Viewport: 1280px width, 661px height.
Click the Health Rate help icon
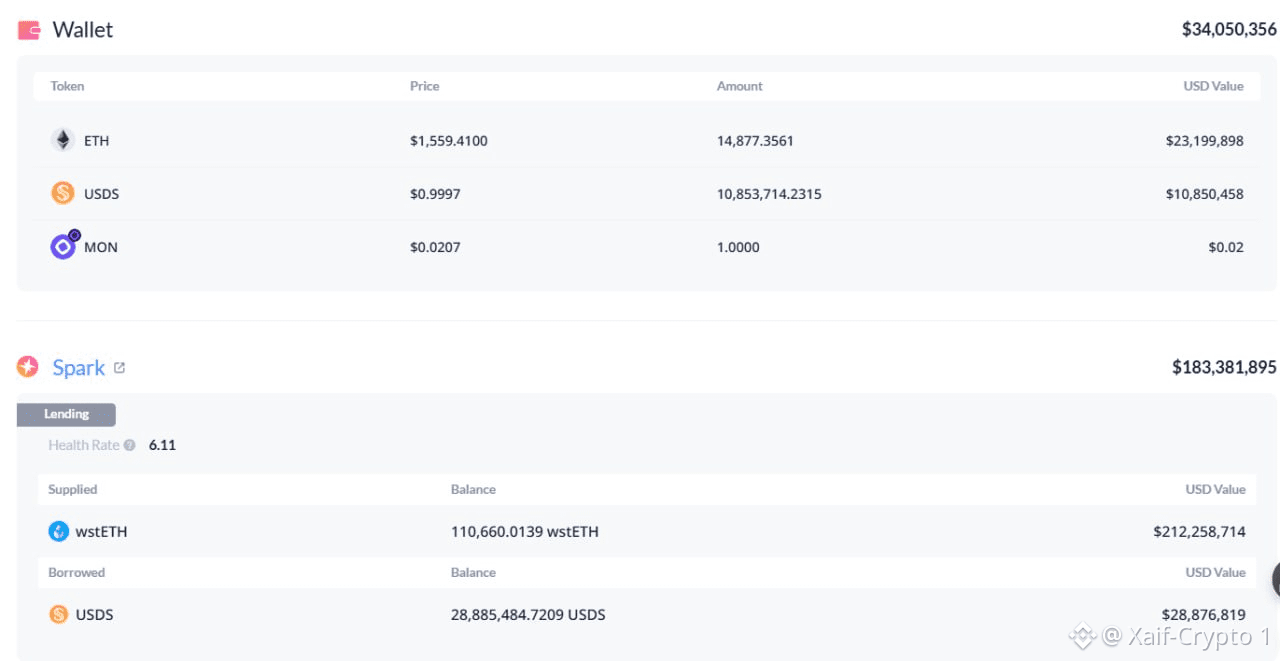(130, 445)
